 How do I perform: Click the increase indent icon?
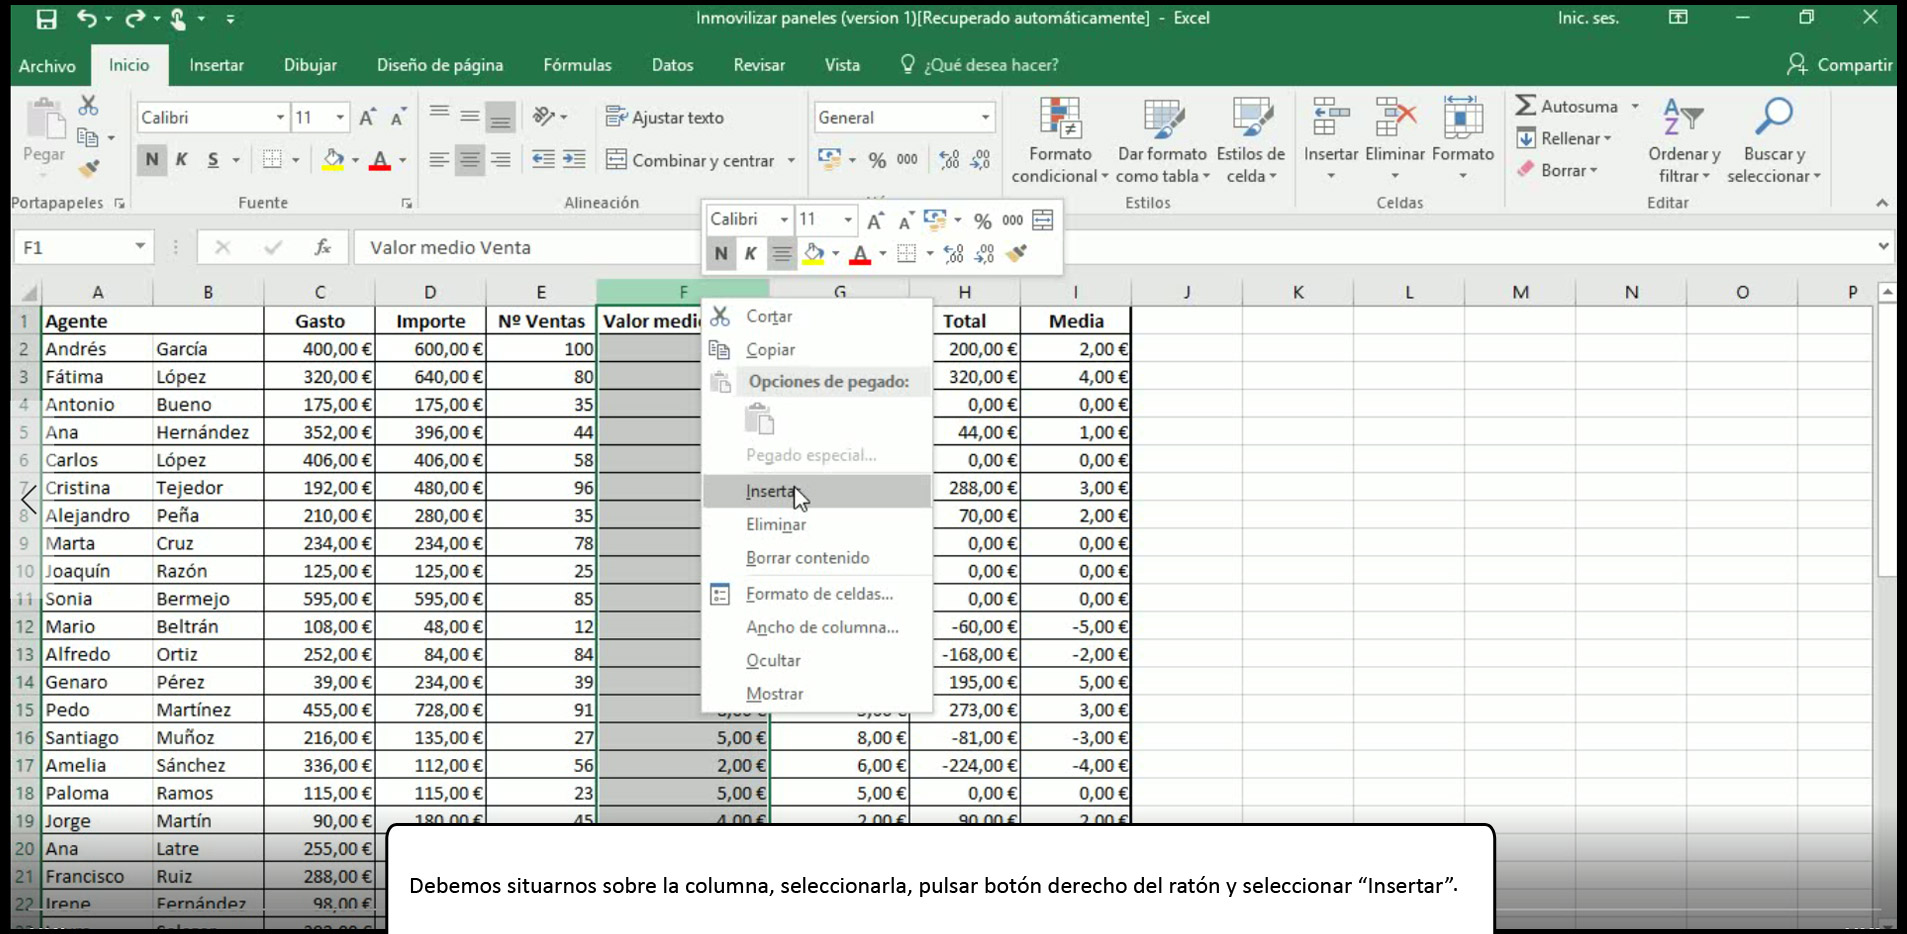point(574,159)
